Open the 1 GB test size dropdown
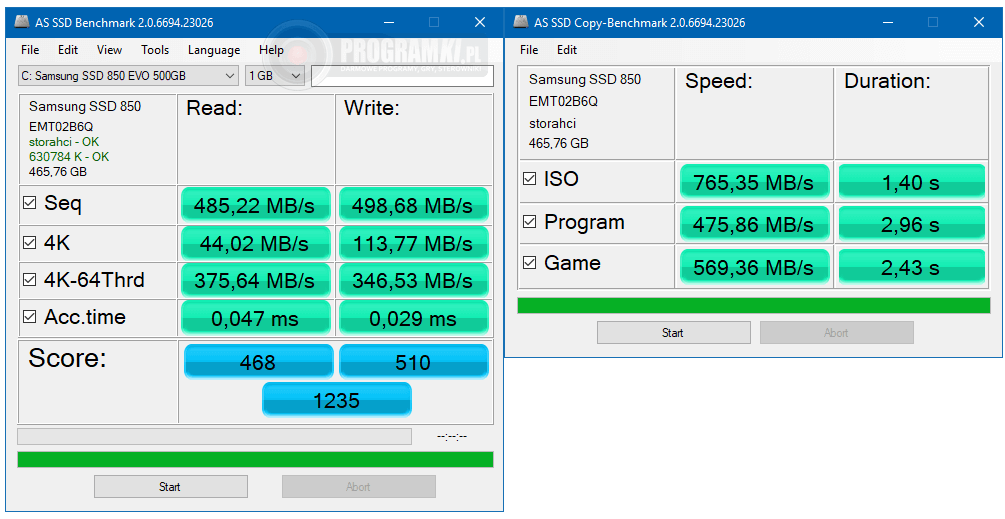1005x519 pixels. [x=274, y=76]
